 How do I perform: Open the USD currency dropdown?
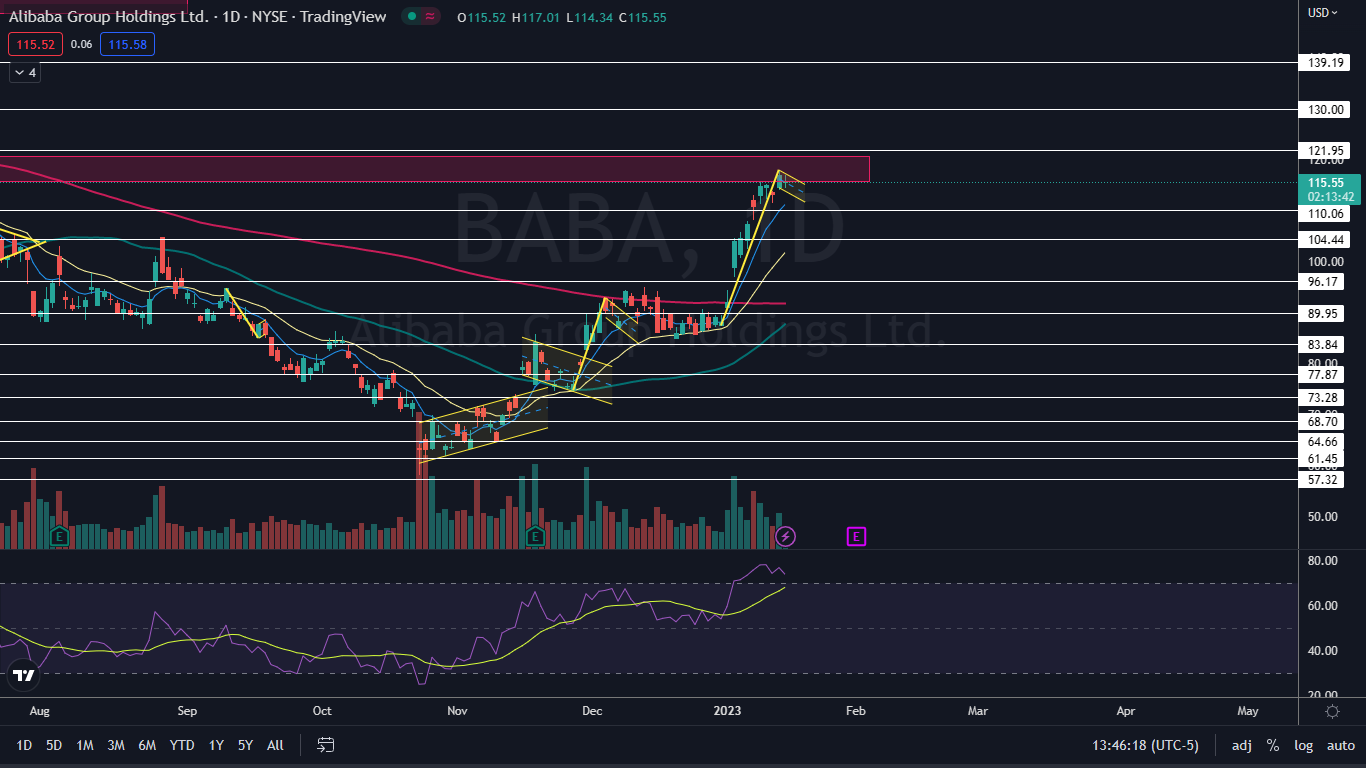click(1323, 13)
